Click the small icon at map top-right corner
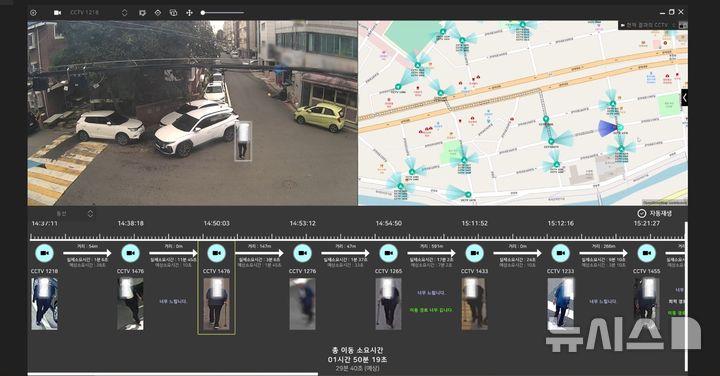Screen dimensions: 720x376 (x=683, y=25)
